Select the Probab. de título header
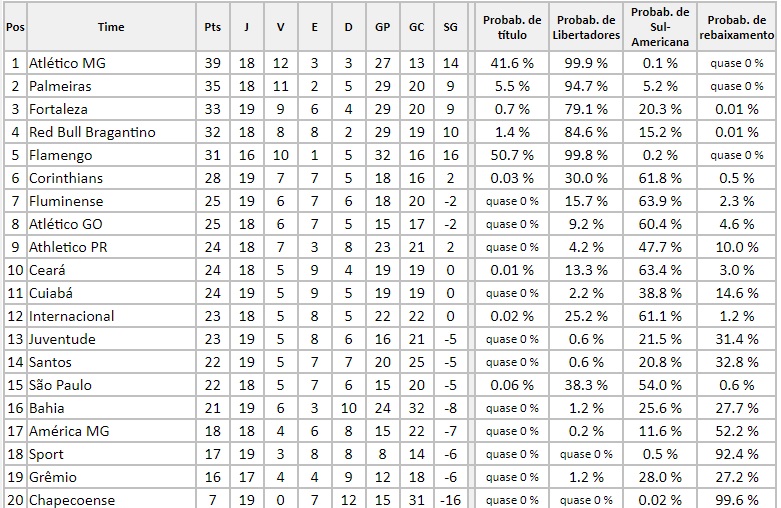This screenshot has height=508, width=781. click(512, 27)
